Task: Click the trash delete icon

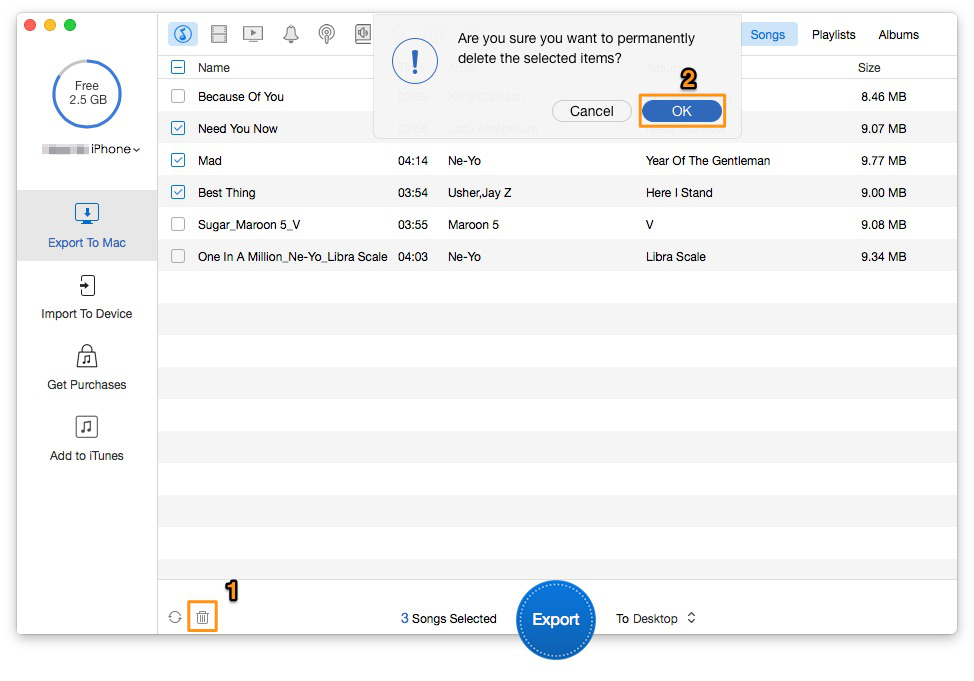Action: [203, 617]
